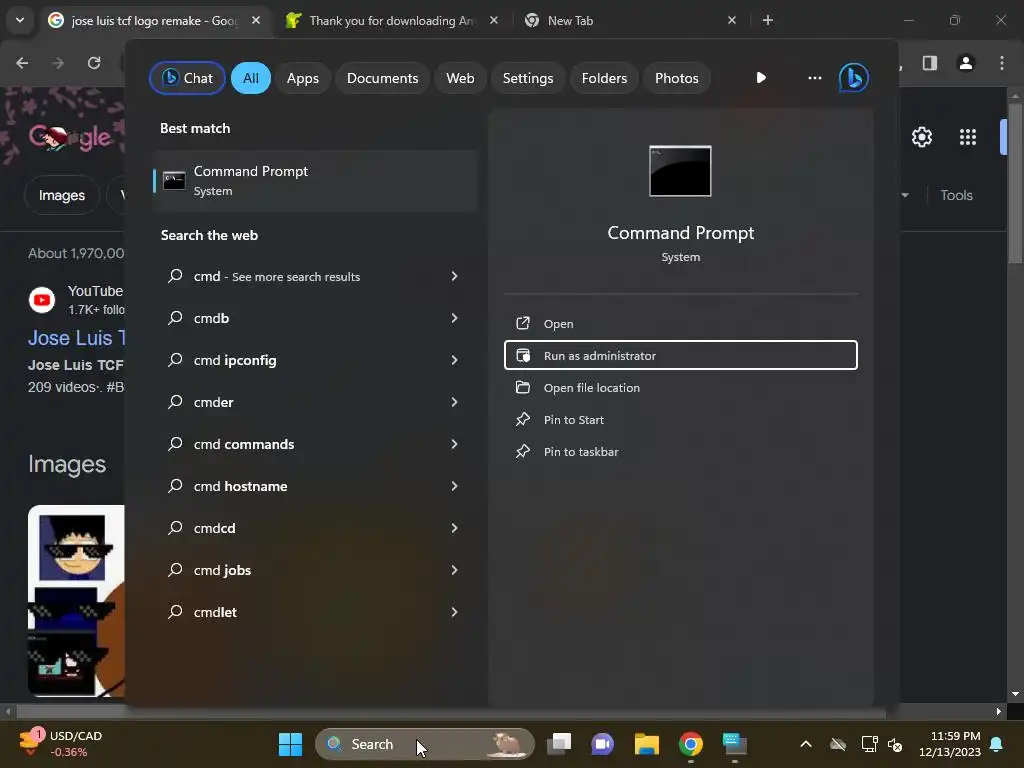The image size is (1024, 768).
Task: Click Open file location
Action: click(x=680, y=387)
